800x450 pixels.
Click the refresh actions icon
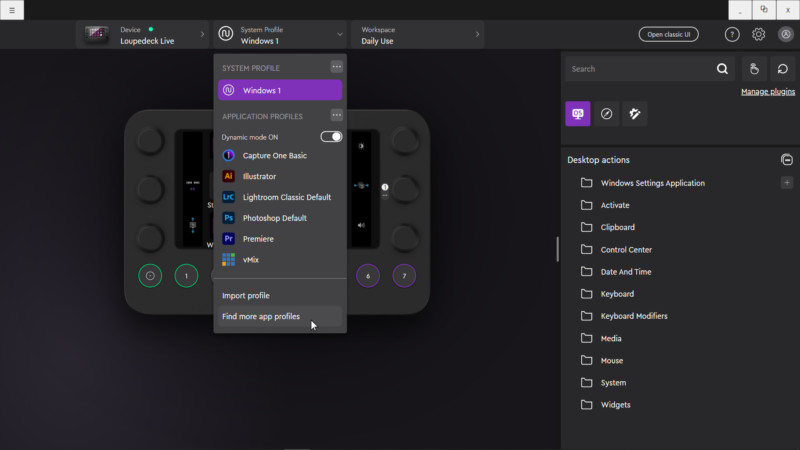pos(783,69)
